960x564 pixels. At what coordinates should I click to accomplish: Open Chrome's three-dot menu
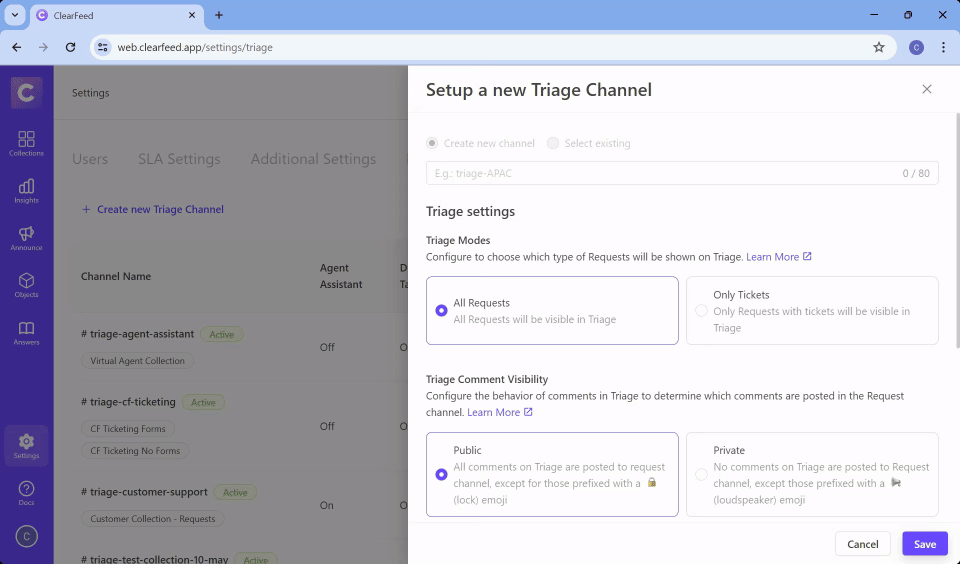[x=943, y=47]
